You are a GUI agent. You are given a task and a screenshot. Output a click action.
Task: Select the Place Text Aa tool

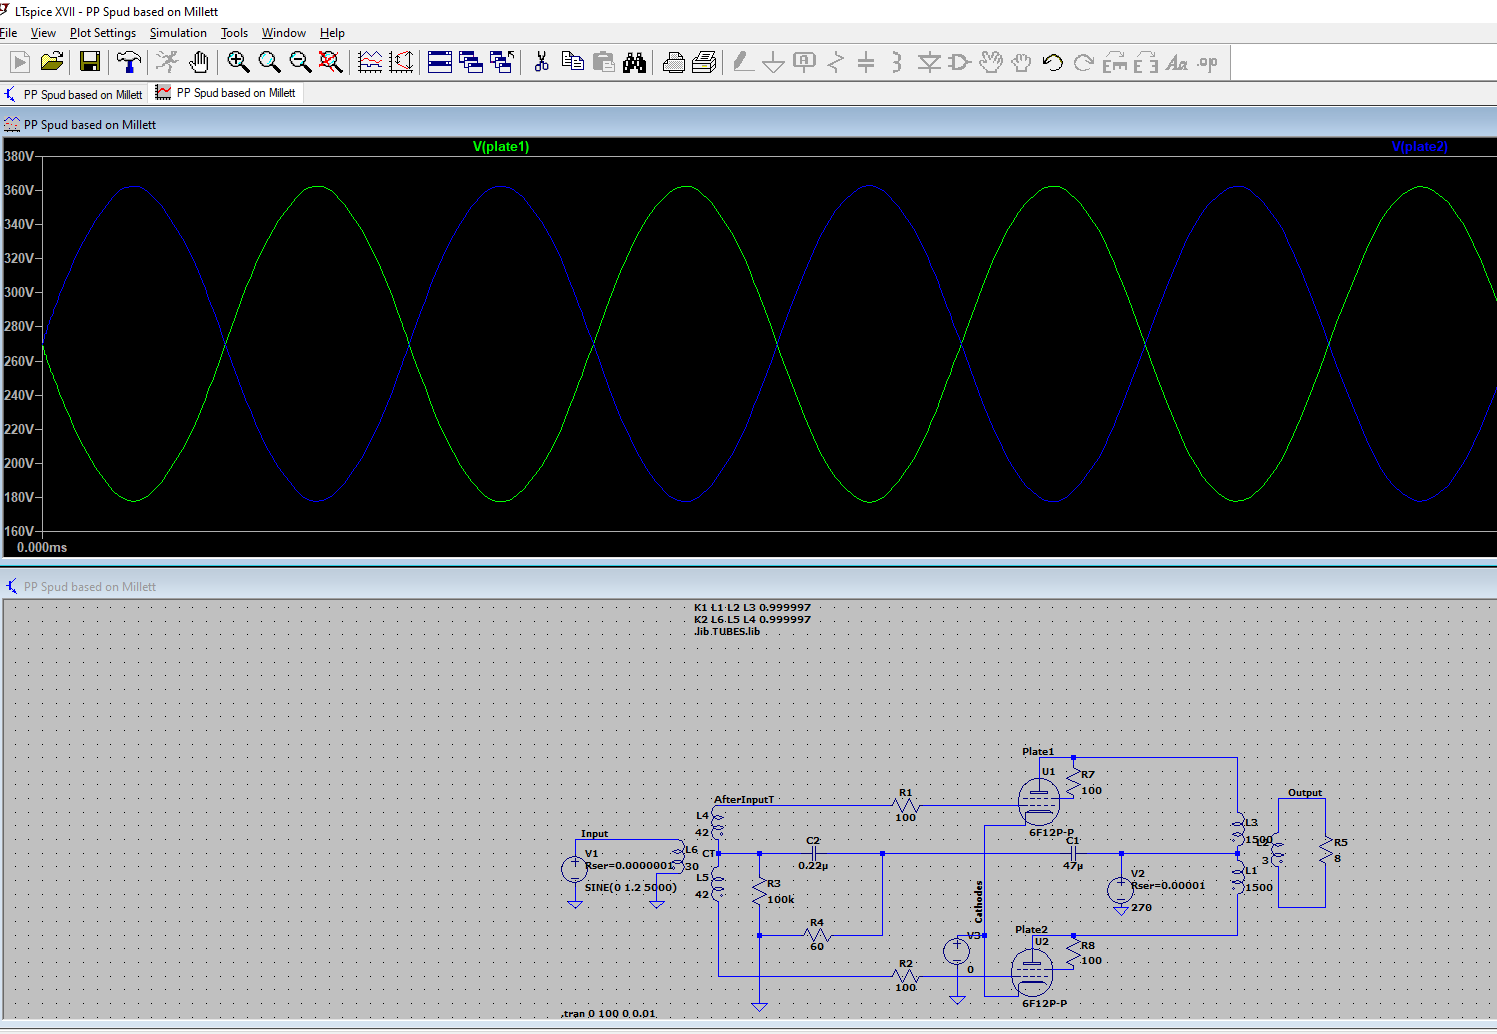click(1177, 62)
